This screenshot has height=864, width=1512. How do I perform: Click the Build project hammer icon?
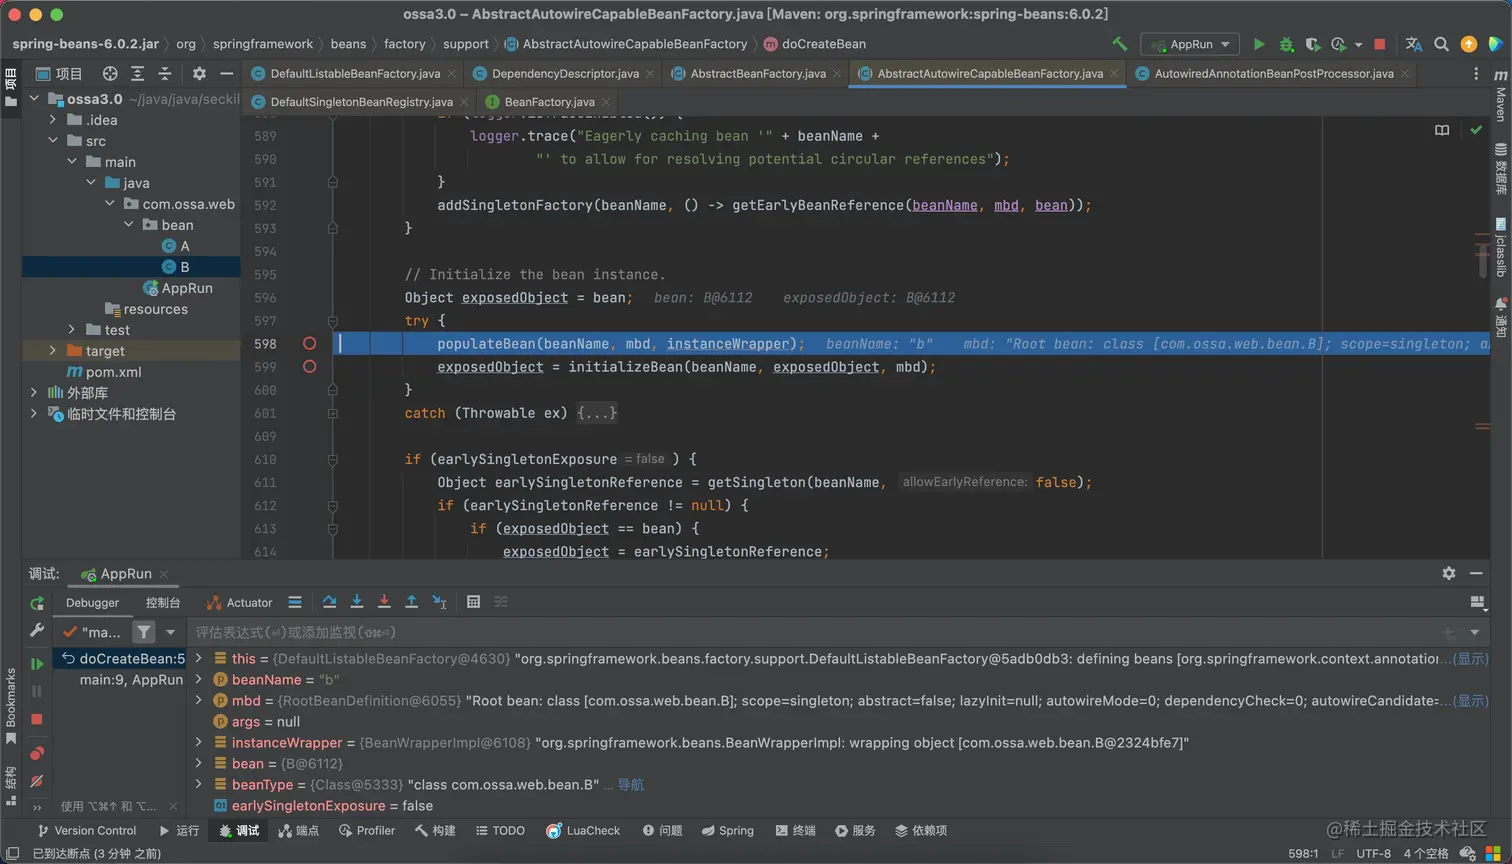1120,44
